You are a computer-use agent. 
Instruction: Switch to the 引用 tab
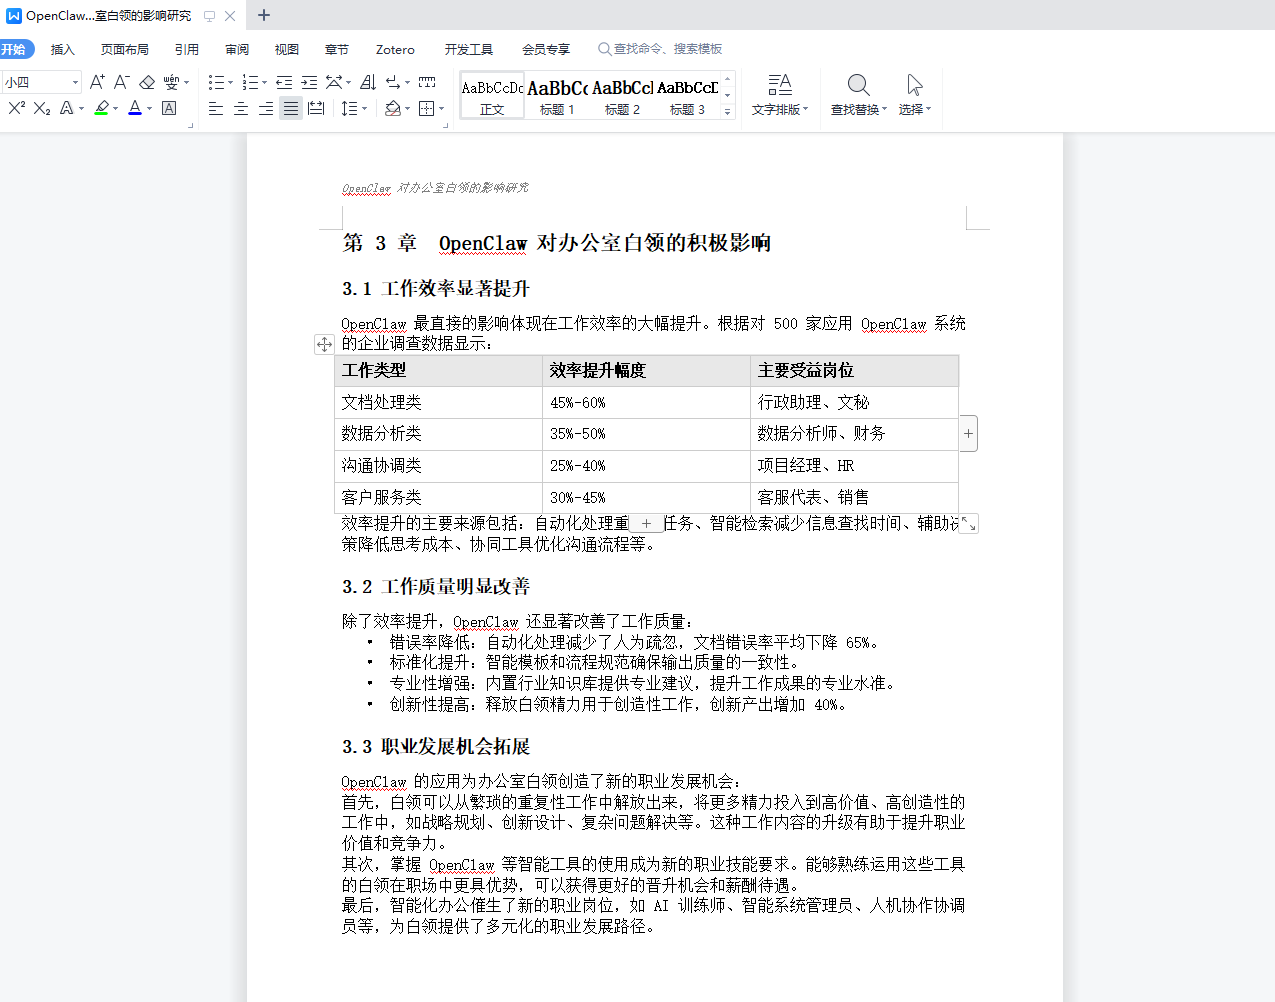pyautogui.click(x=187, y=49)
